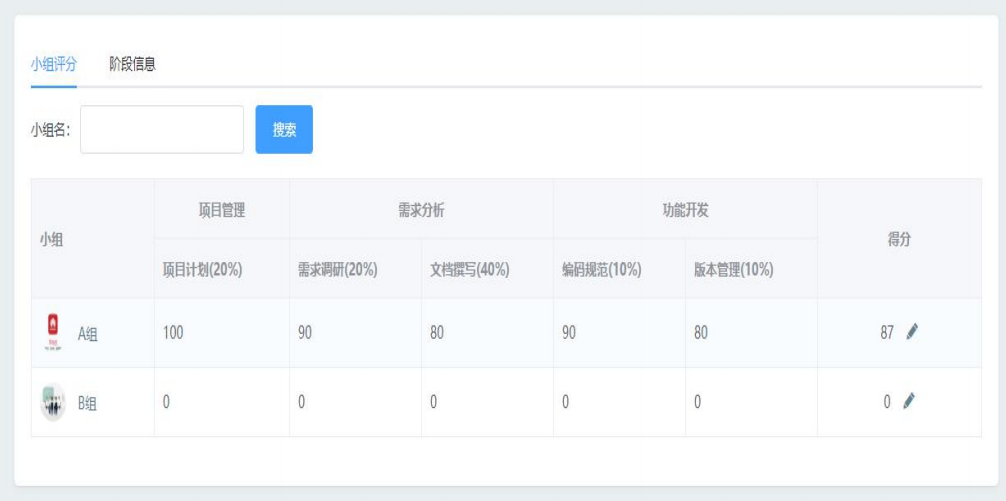The height and width of the screenshot is (501, 1006).
Task: Click A组's 版本管理 score 80
Action: click(701, 333)
